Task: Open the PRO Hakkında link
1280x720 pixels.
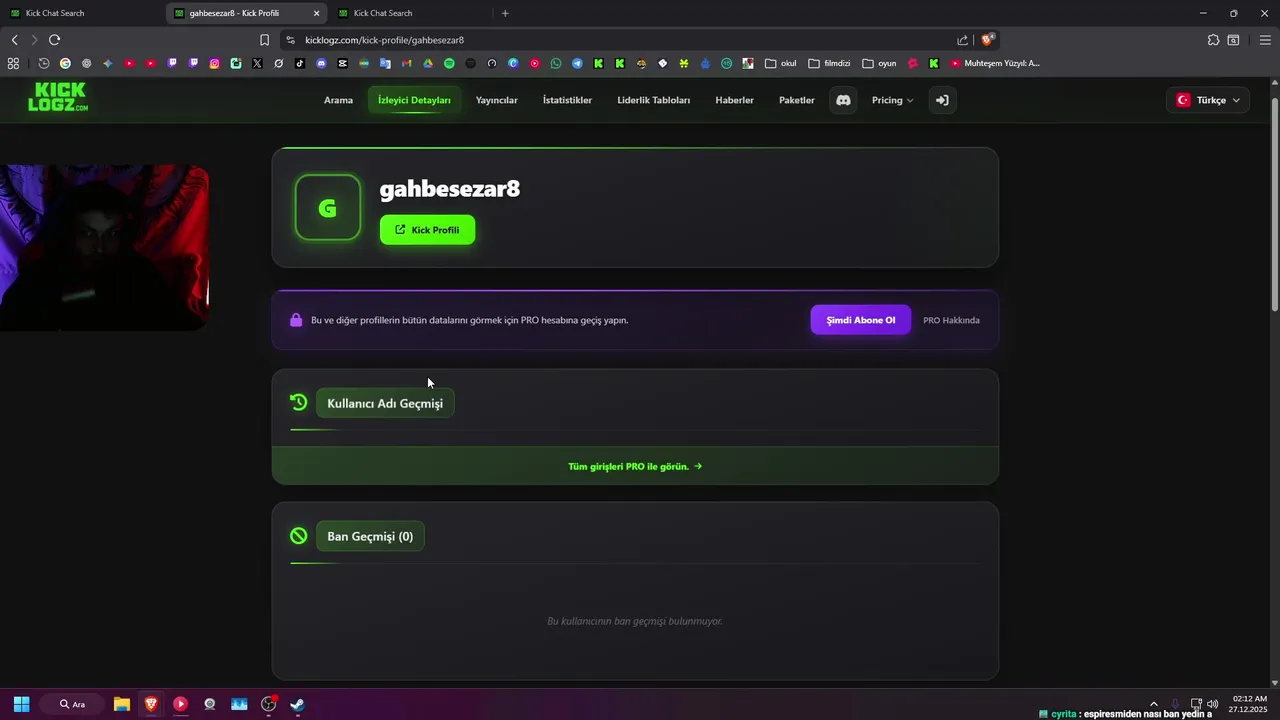Action: coord(951,320)
